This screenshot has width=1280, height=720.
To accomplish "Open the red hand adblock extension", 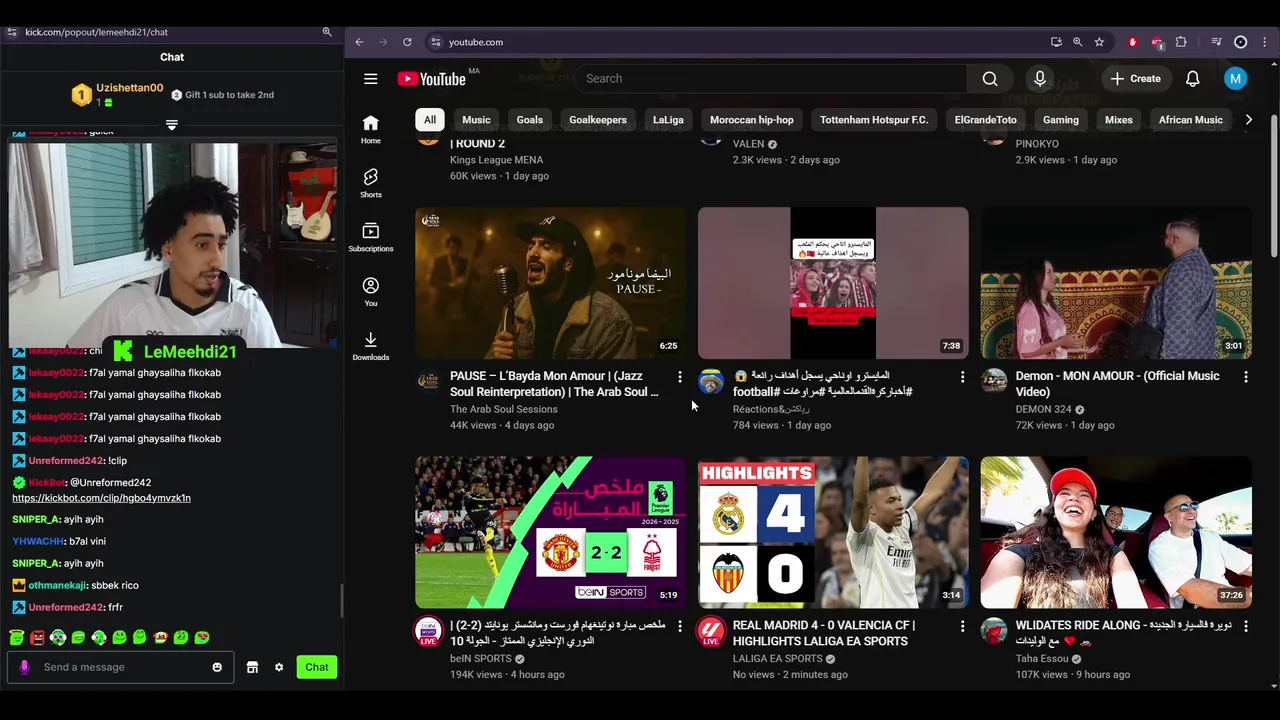I will (x=1133, y=42).
